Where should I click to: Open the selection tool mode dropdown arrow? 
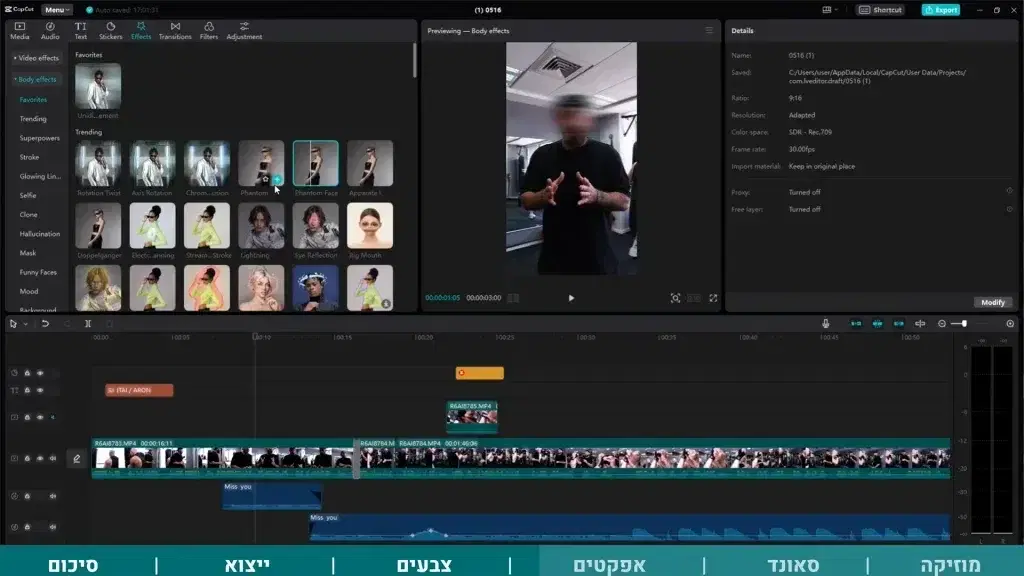25,324
